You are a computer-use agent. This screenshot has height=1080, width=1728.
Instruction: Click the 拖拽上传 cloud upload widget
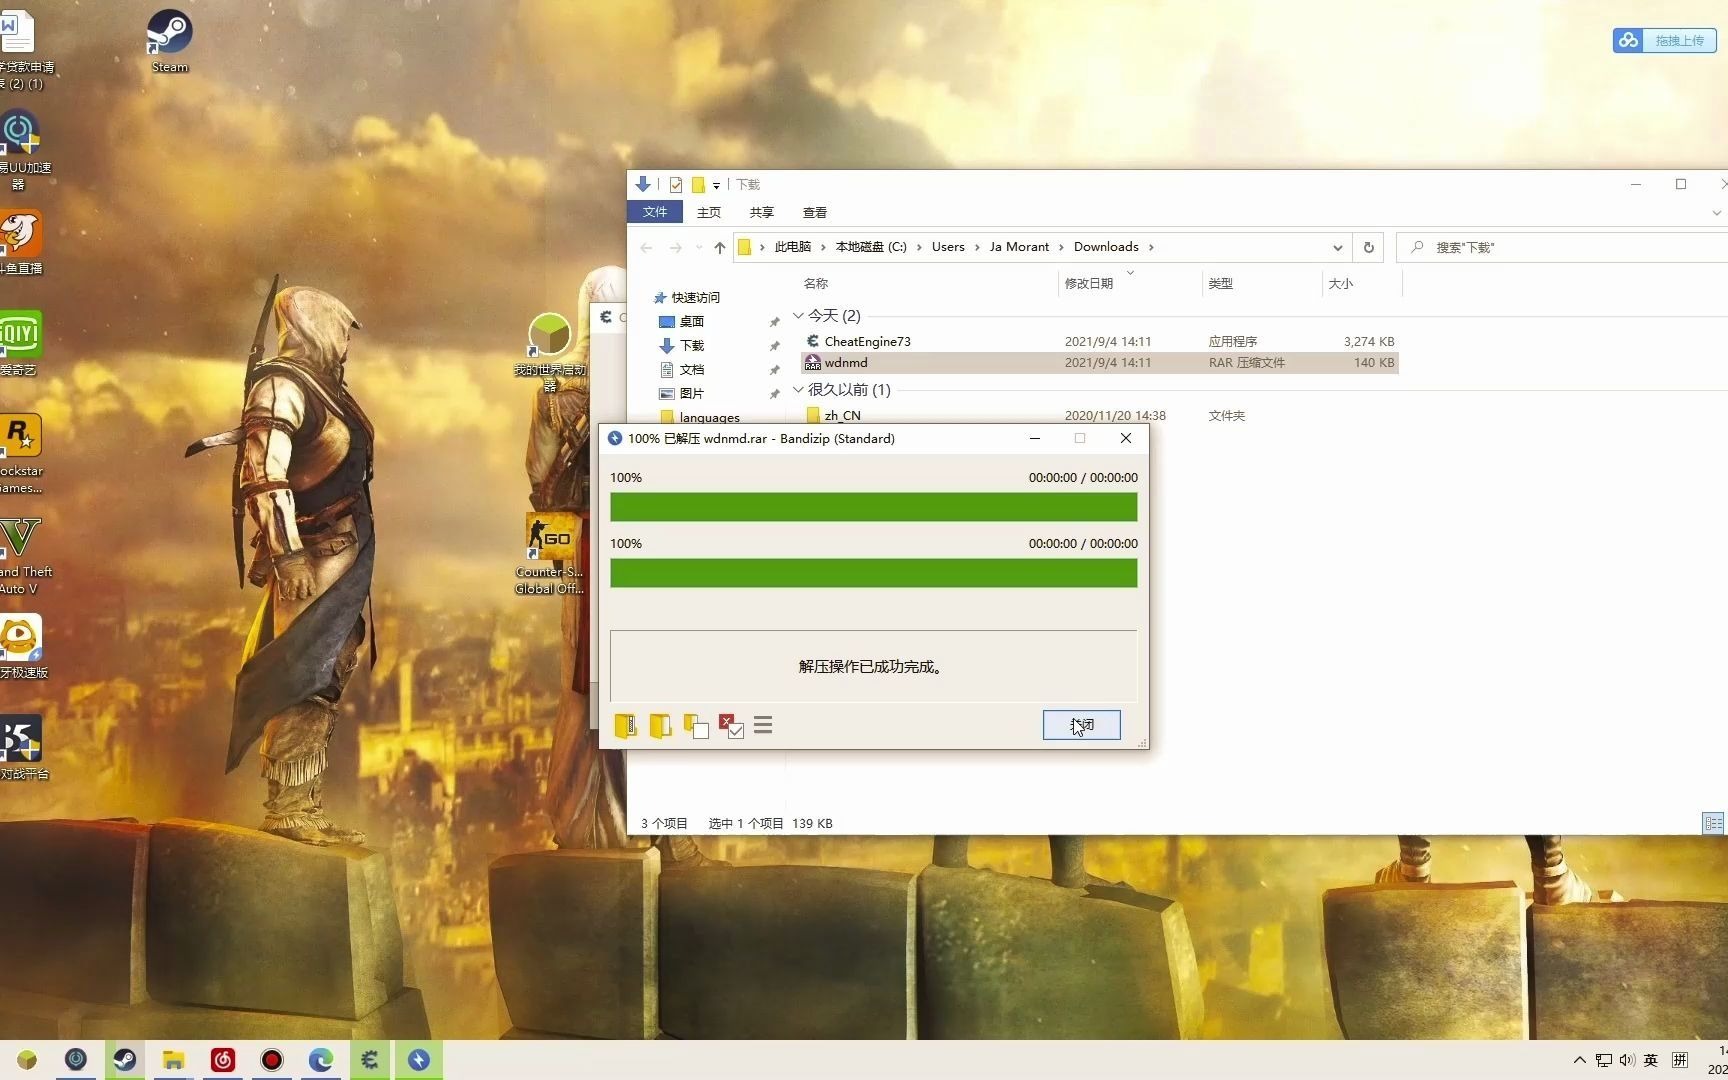point(1664,40)
